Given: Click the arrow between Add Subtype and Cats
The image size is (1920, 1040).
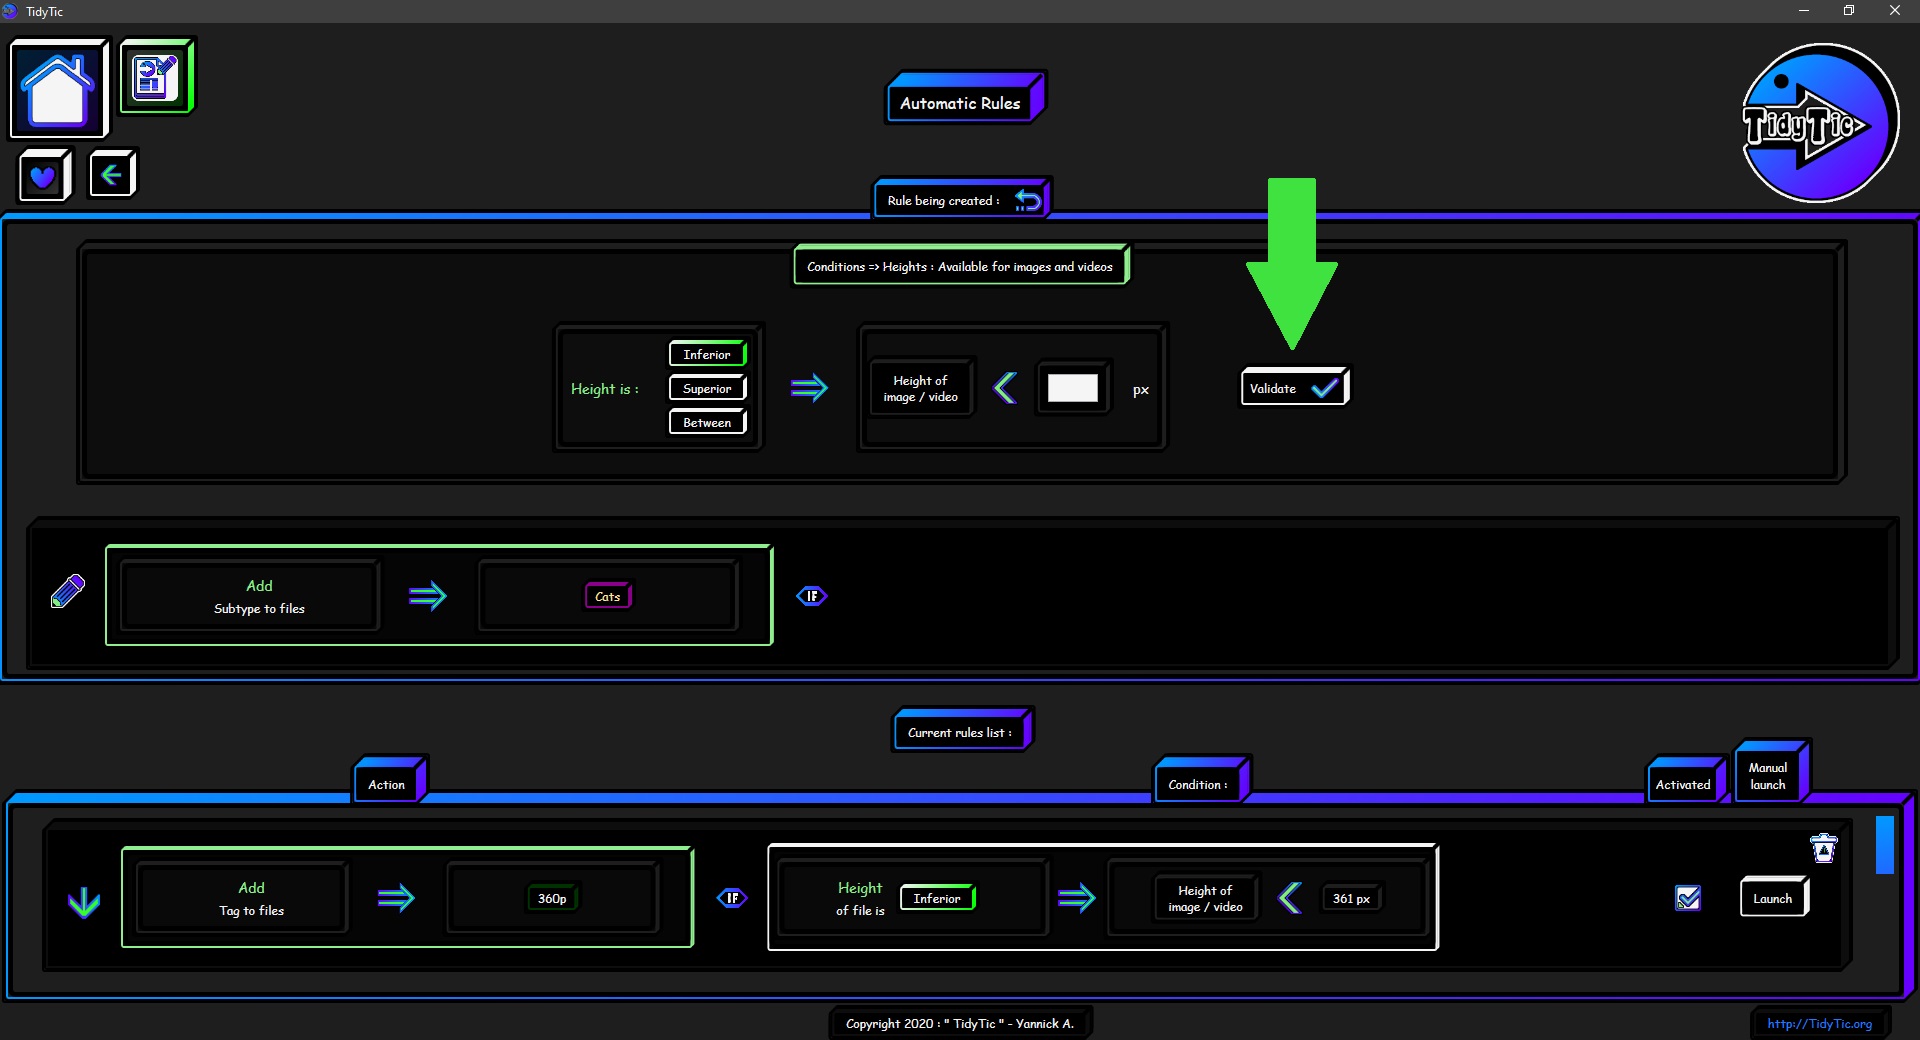Looking at the screenshot, I should point(428,596).
